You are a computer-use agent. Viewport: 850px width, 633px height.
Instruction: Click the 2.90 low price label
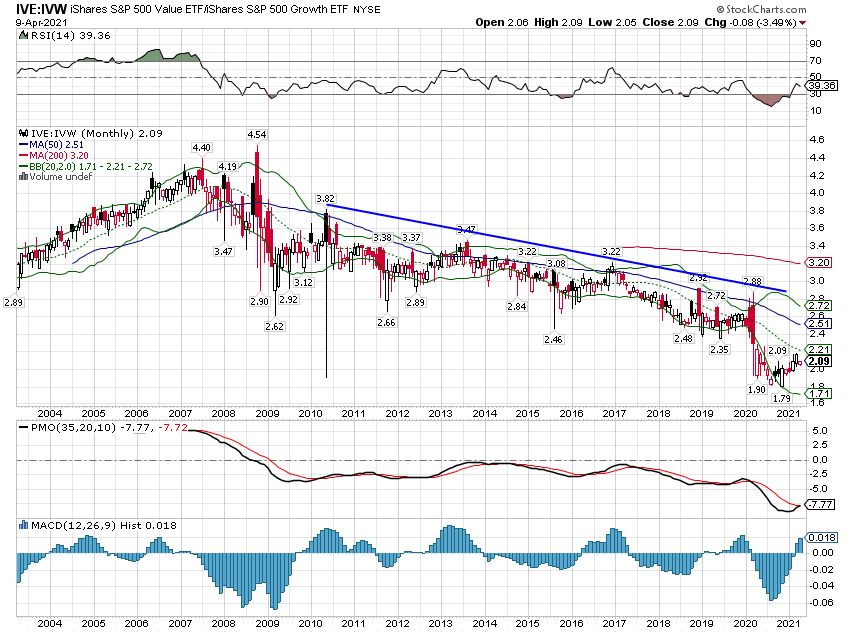pos(260,301)
